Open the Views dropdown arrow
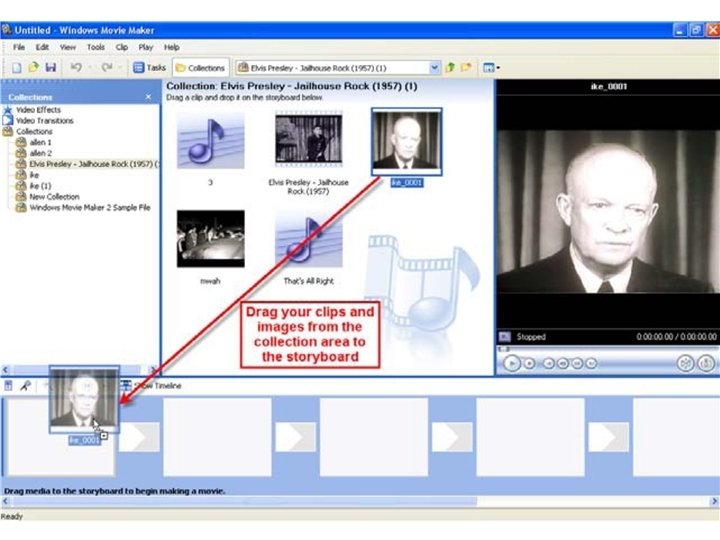Image resolution: width=720 pixels, height=540 pixels. (498, 68)
